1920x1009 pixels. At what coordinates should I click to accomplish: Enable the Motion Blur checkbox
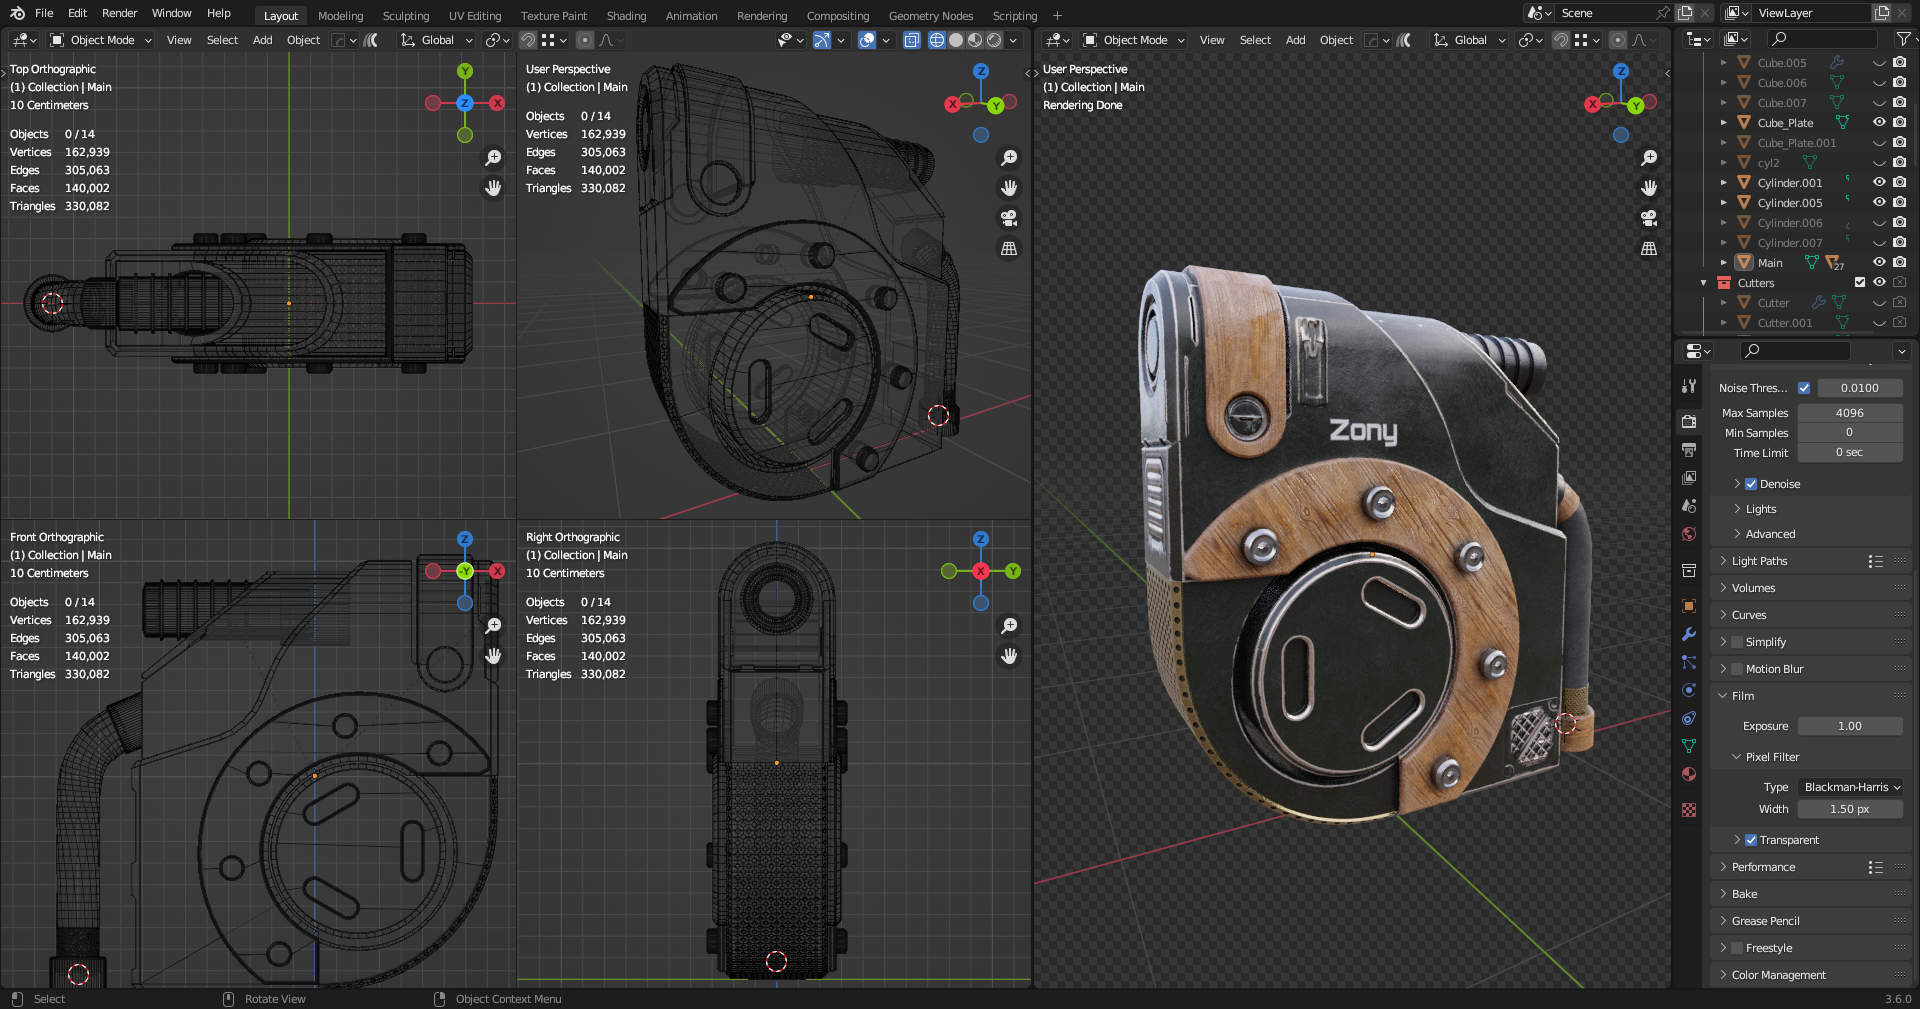pyautogui.click(x=1737, y=669)
